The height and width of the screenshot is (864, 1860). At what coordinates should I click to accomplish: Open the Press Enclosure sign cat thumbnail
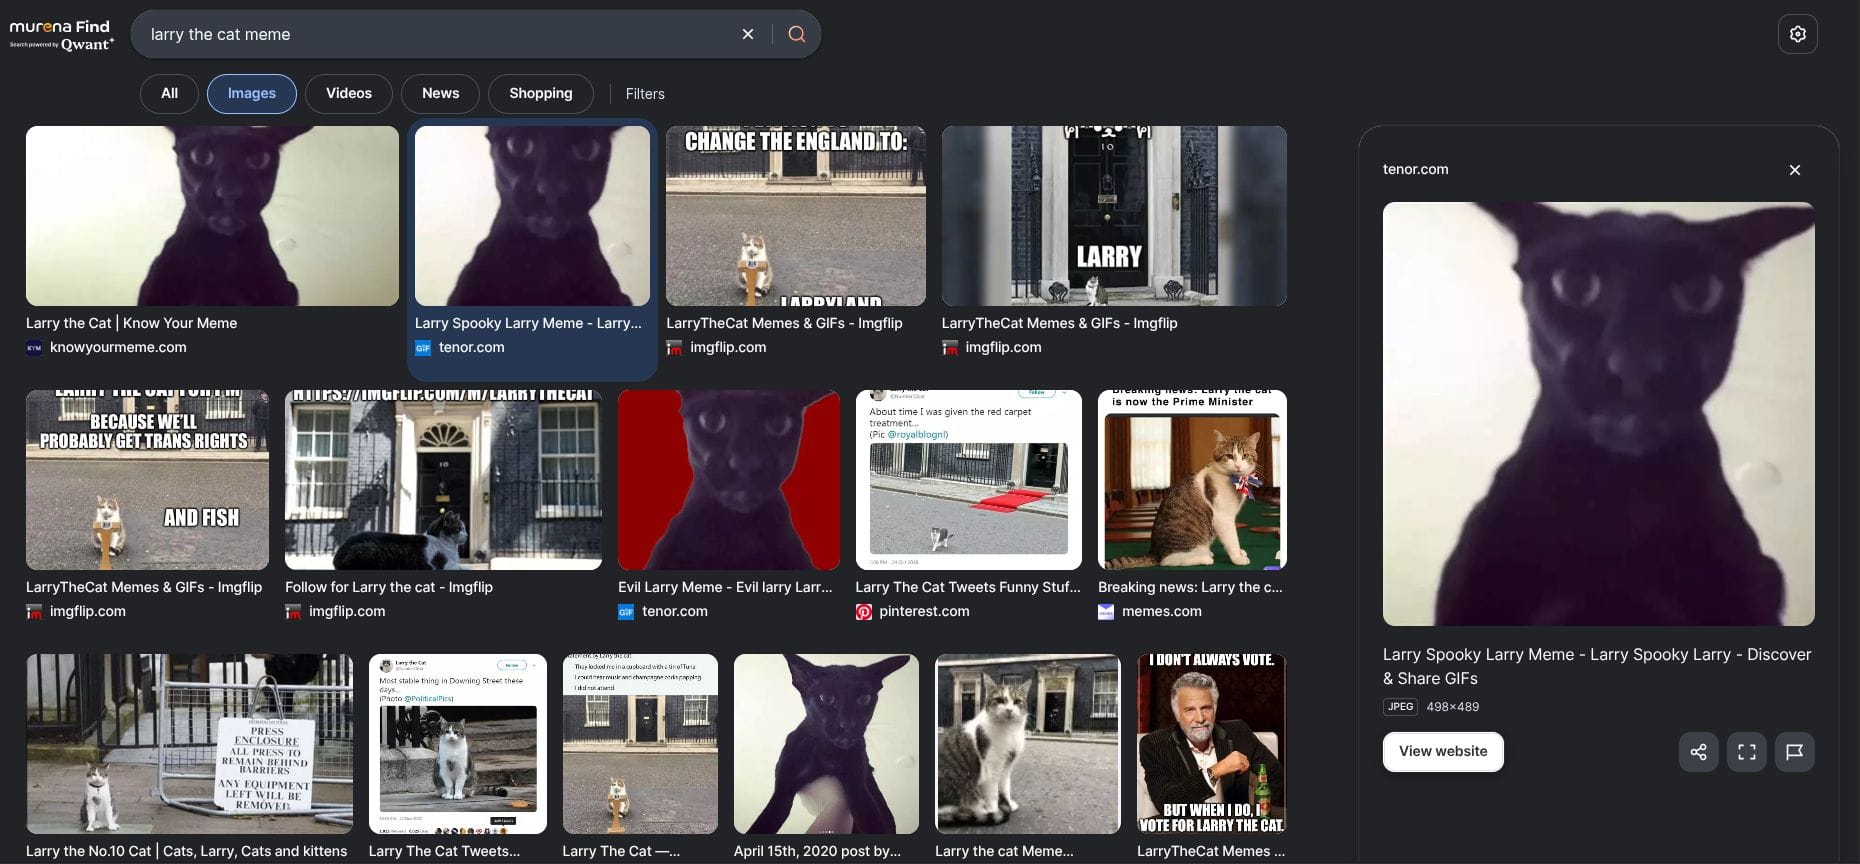(189, 743)
